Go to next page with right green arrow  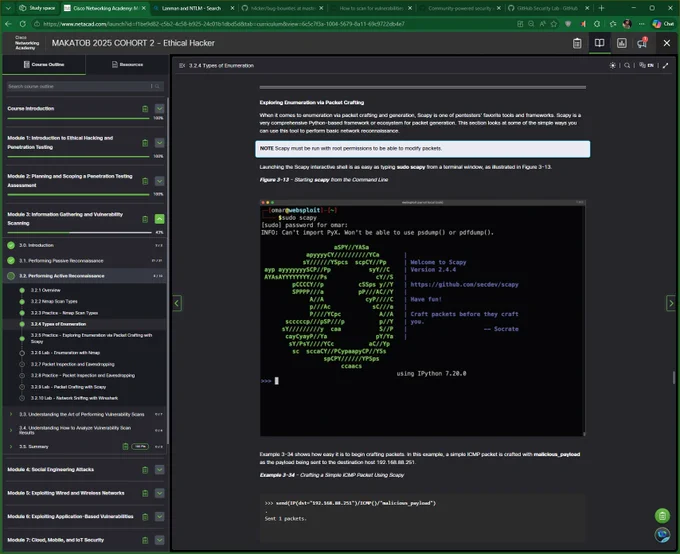pos(670,303)
